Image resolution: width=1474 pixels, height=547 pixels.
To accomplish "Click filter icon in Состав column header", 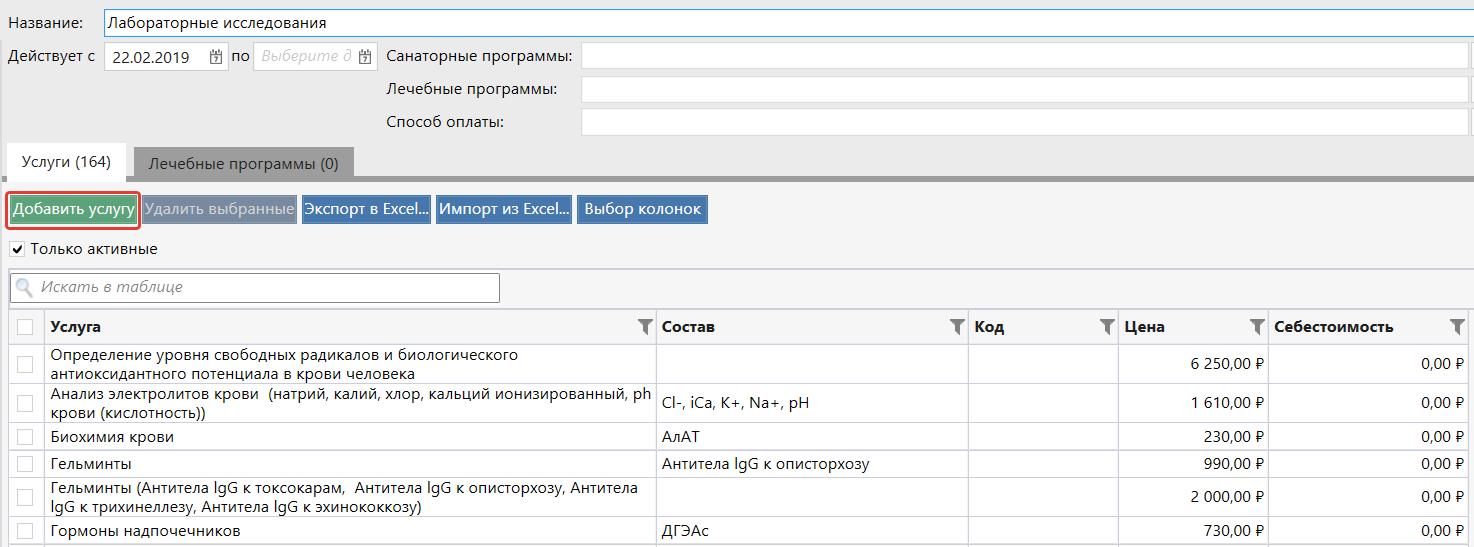I will (957, 327).
